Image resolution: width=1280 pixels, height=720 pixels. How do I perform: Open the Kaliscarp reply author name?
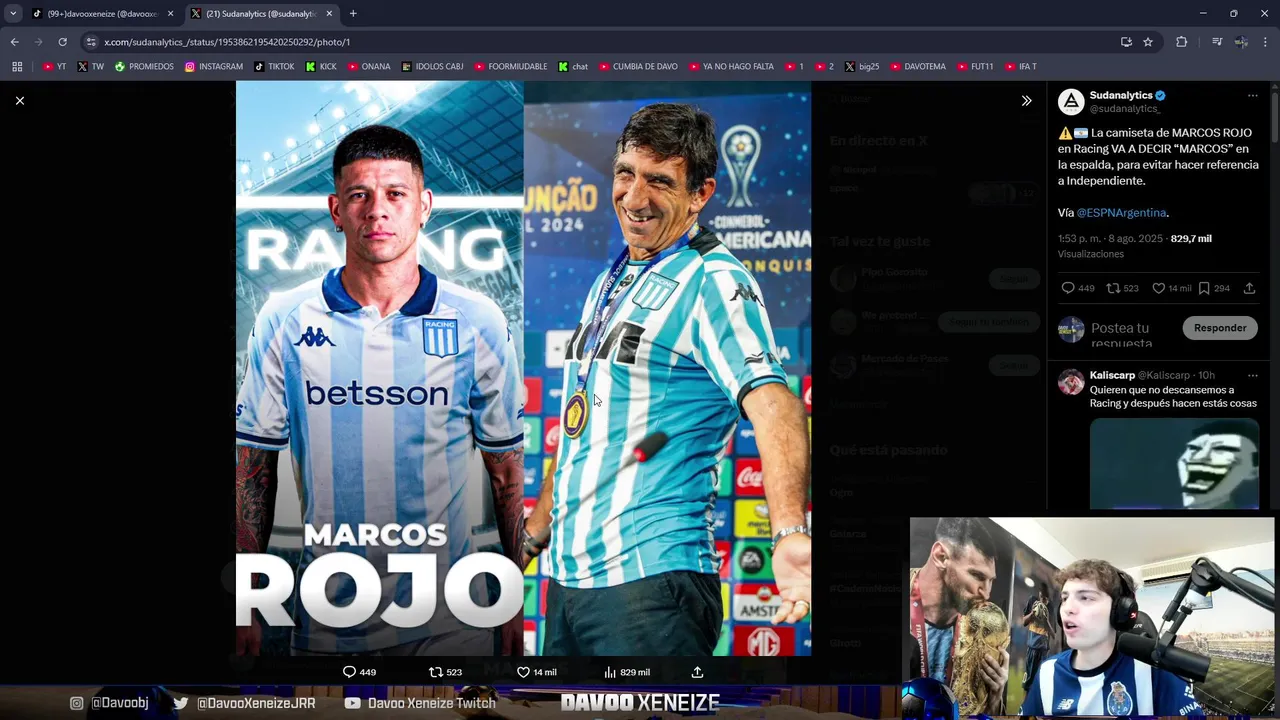(x=1112, y=375)
